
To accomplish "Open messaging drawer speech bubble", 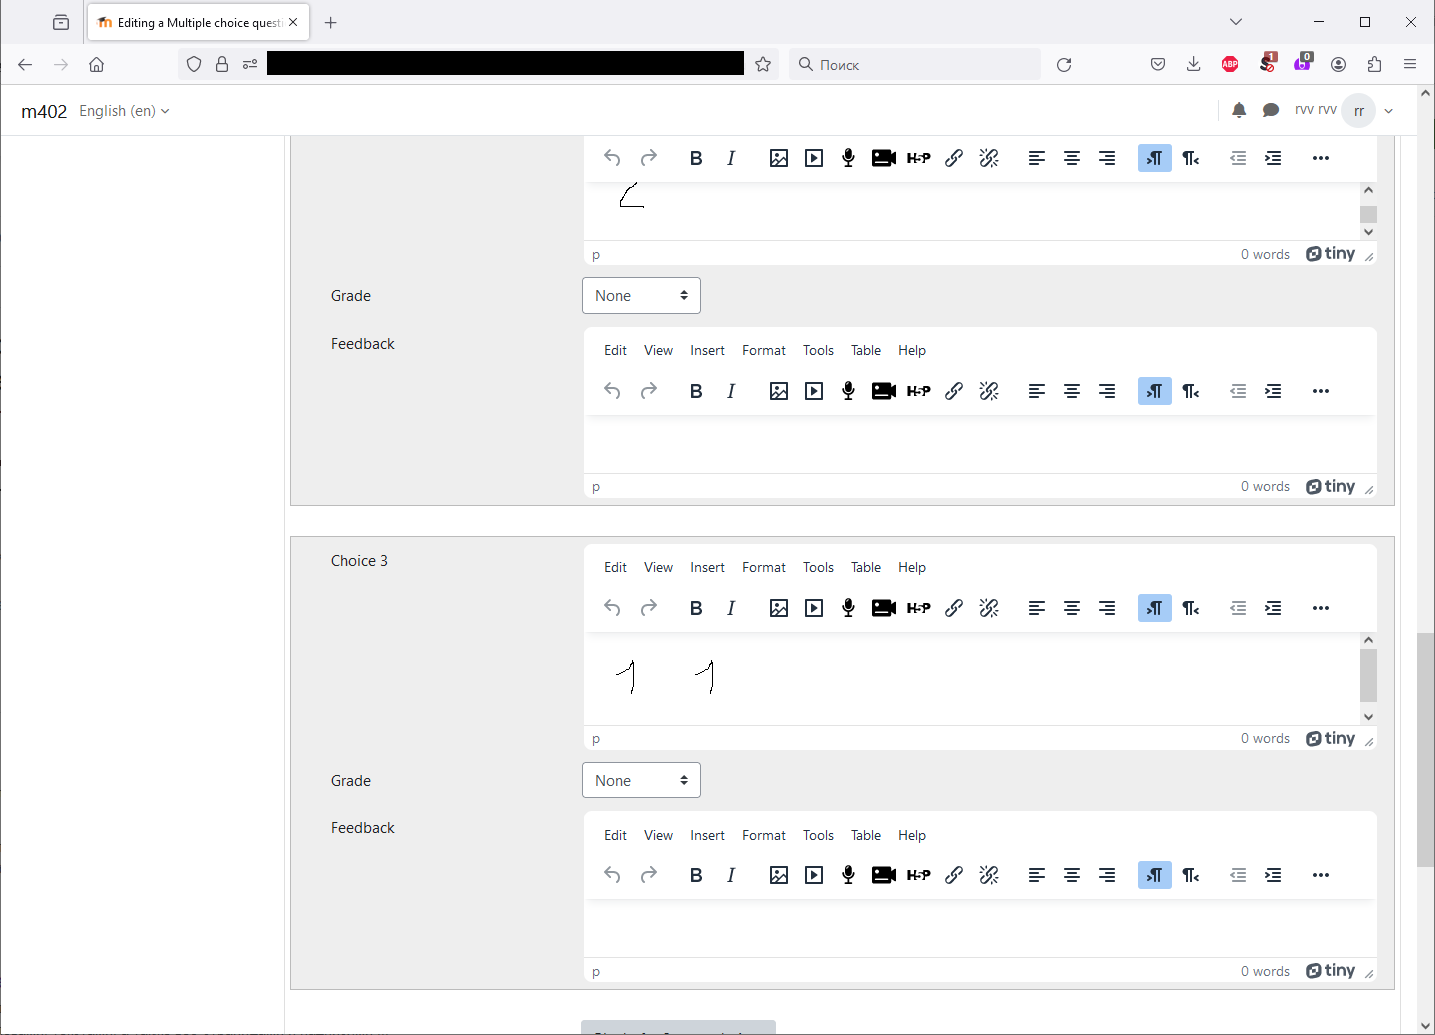I will [1271, 110].
